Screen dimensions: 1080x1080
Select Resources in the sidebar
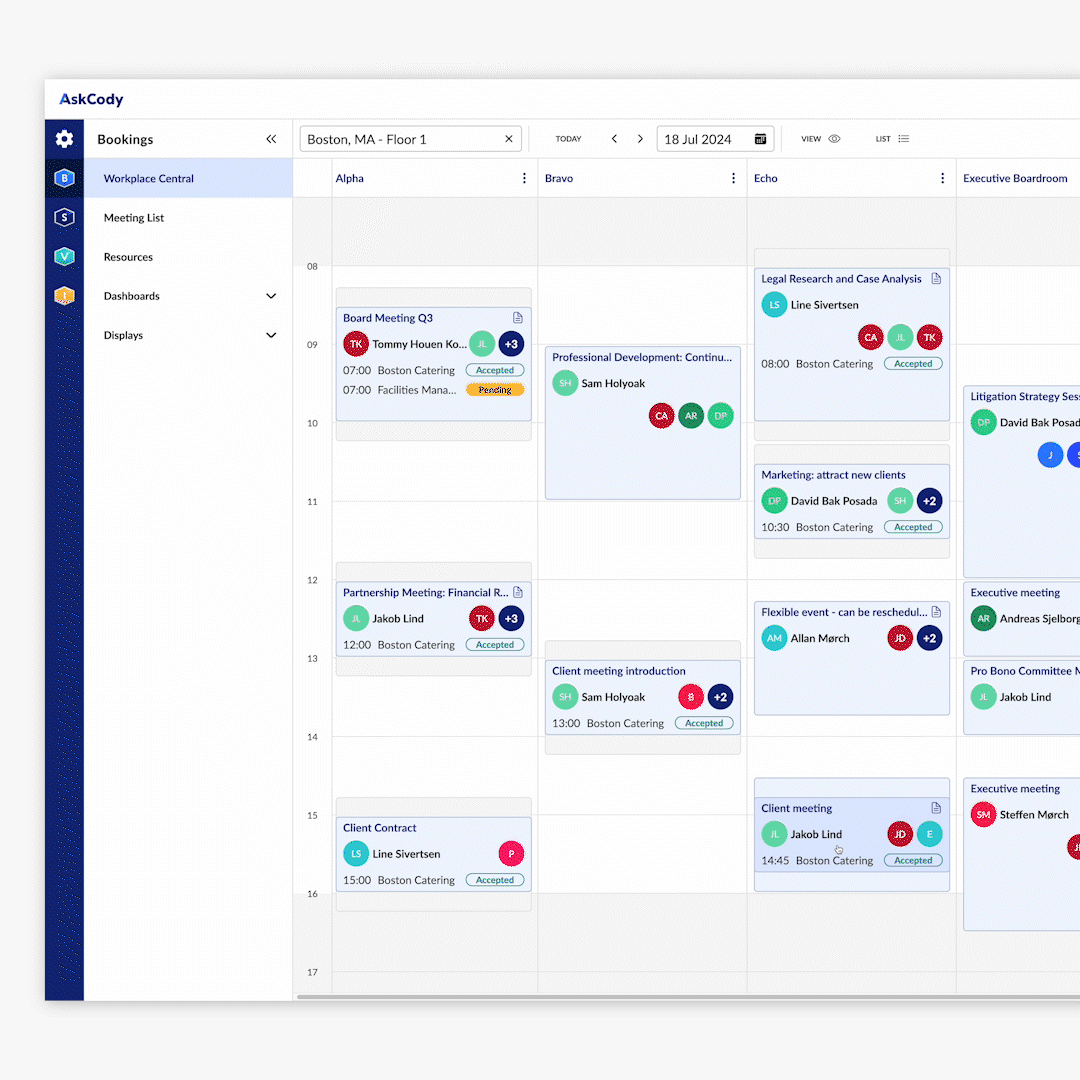coord(128,257)
